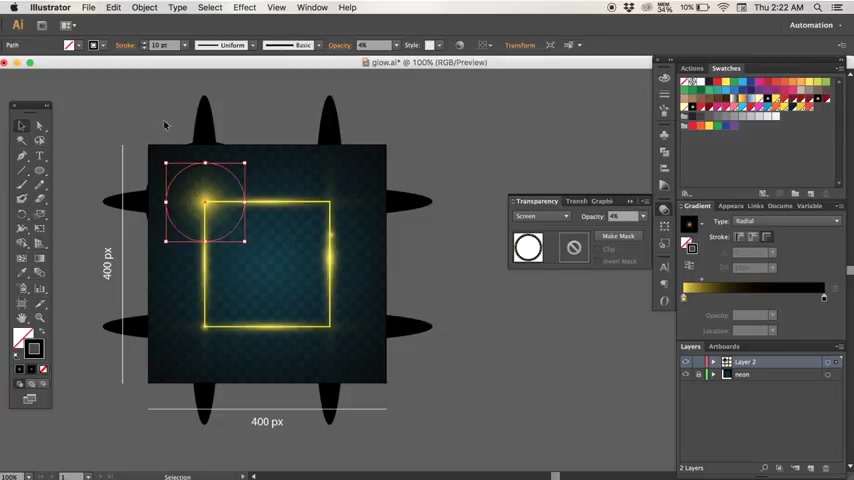Hide Layer 2 visibility eye

[686, 362]
